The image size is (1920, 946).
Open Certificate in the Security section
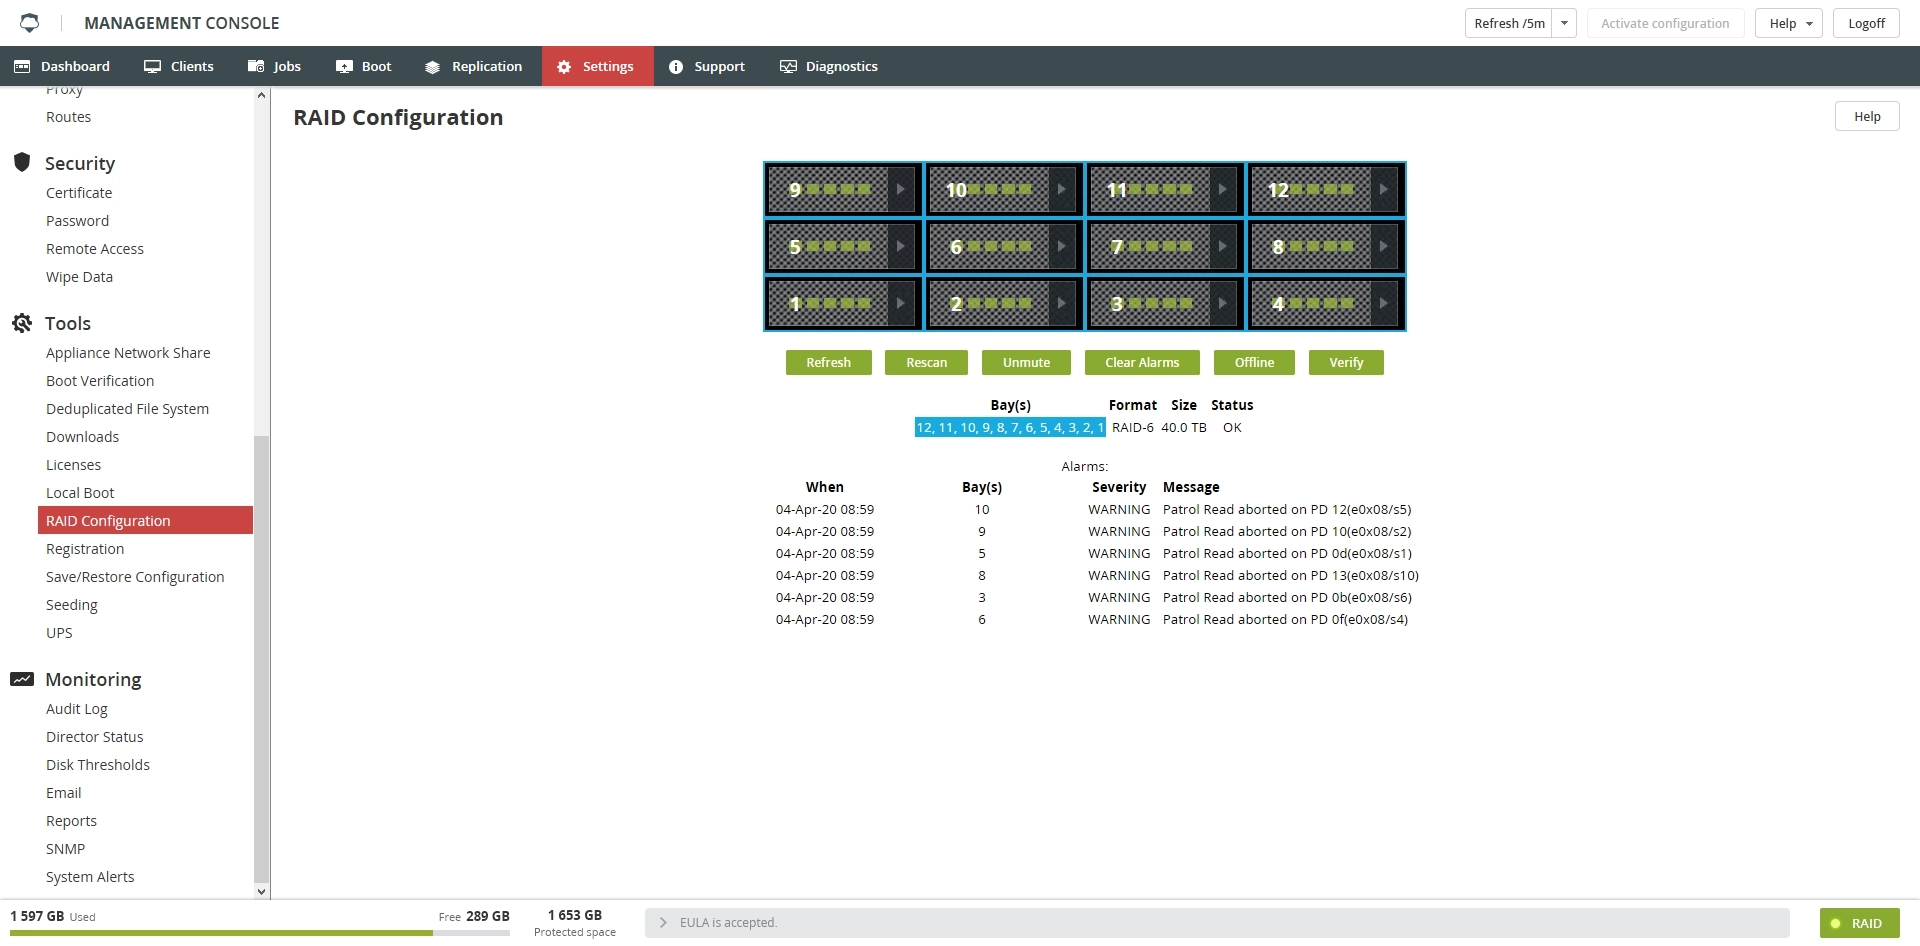tap(79, 192)
